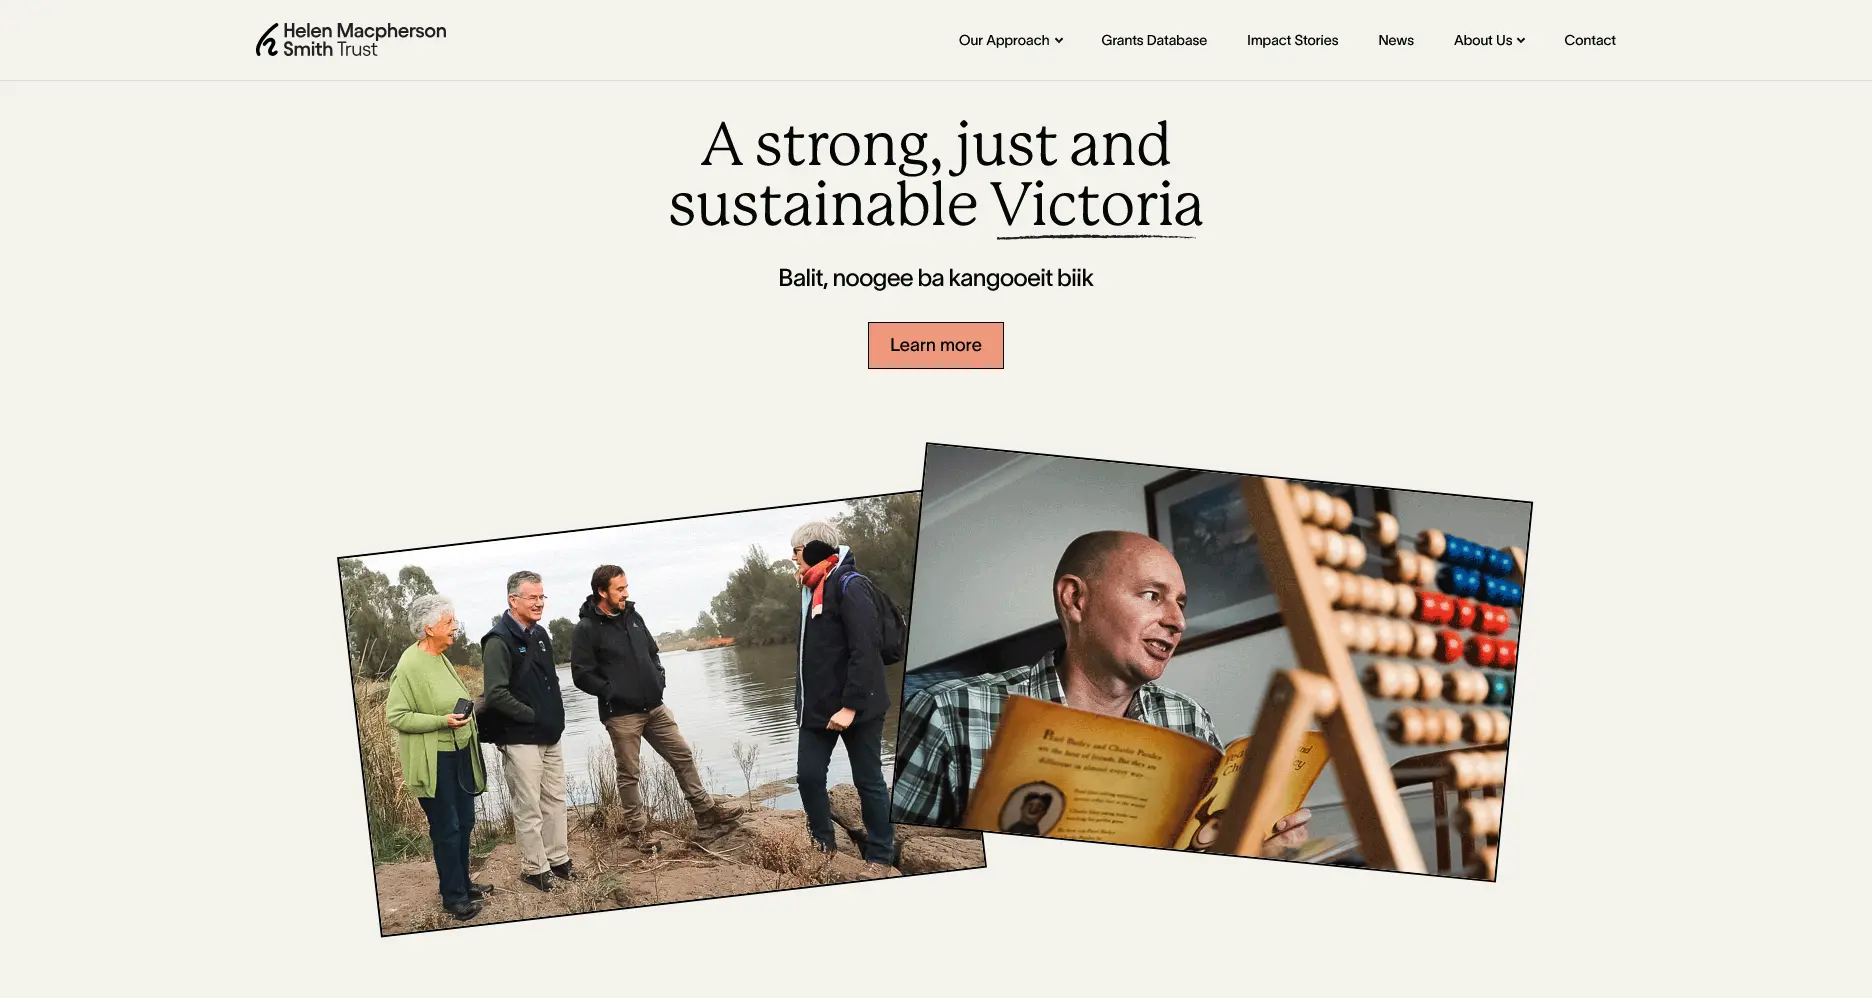Expand the Our Approach dropdown chevron
Screen dimensions: 1872x998
(1059, 41)
